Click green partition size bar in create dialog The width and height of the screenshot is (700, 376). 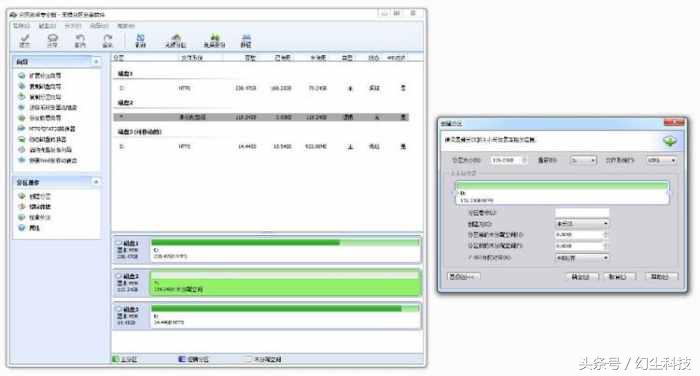click(562, 185)
